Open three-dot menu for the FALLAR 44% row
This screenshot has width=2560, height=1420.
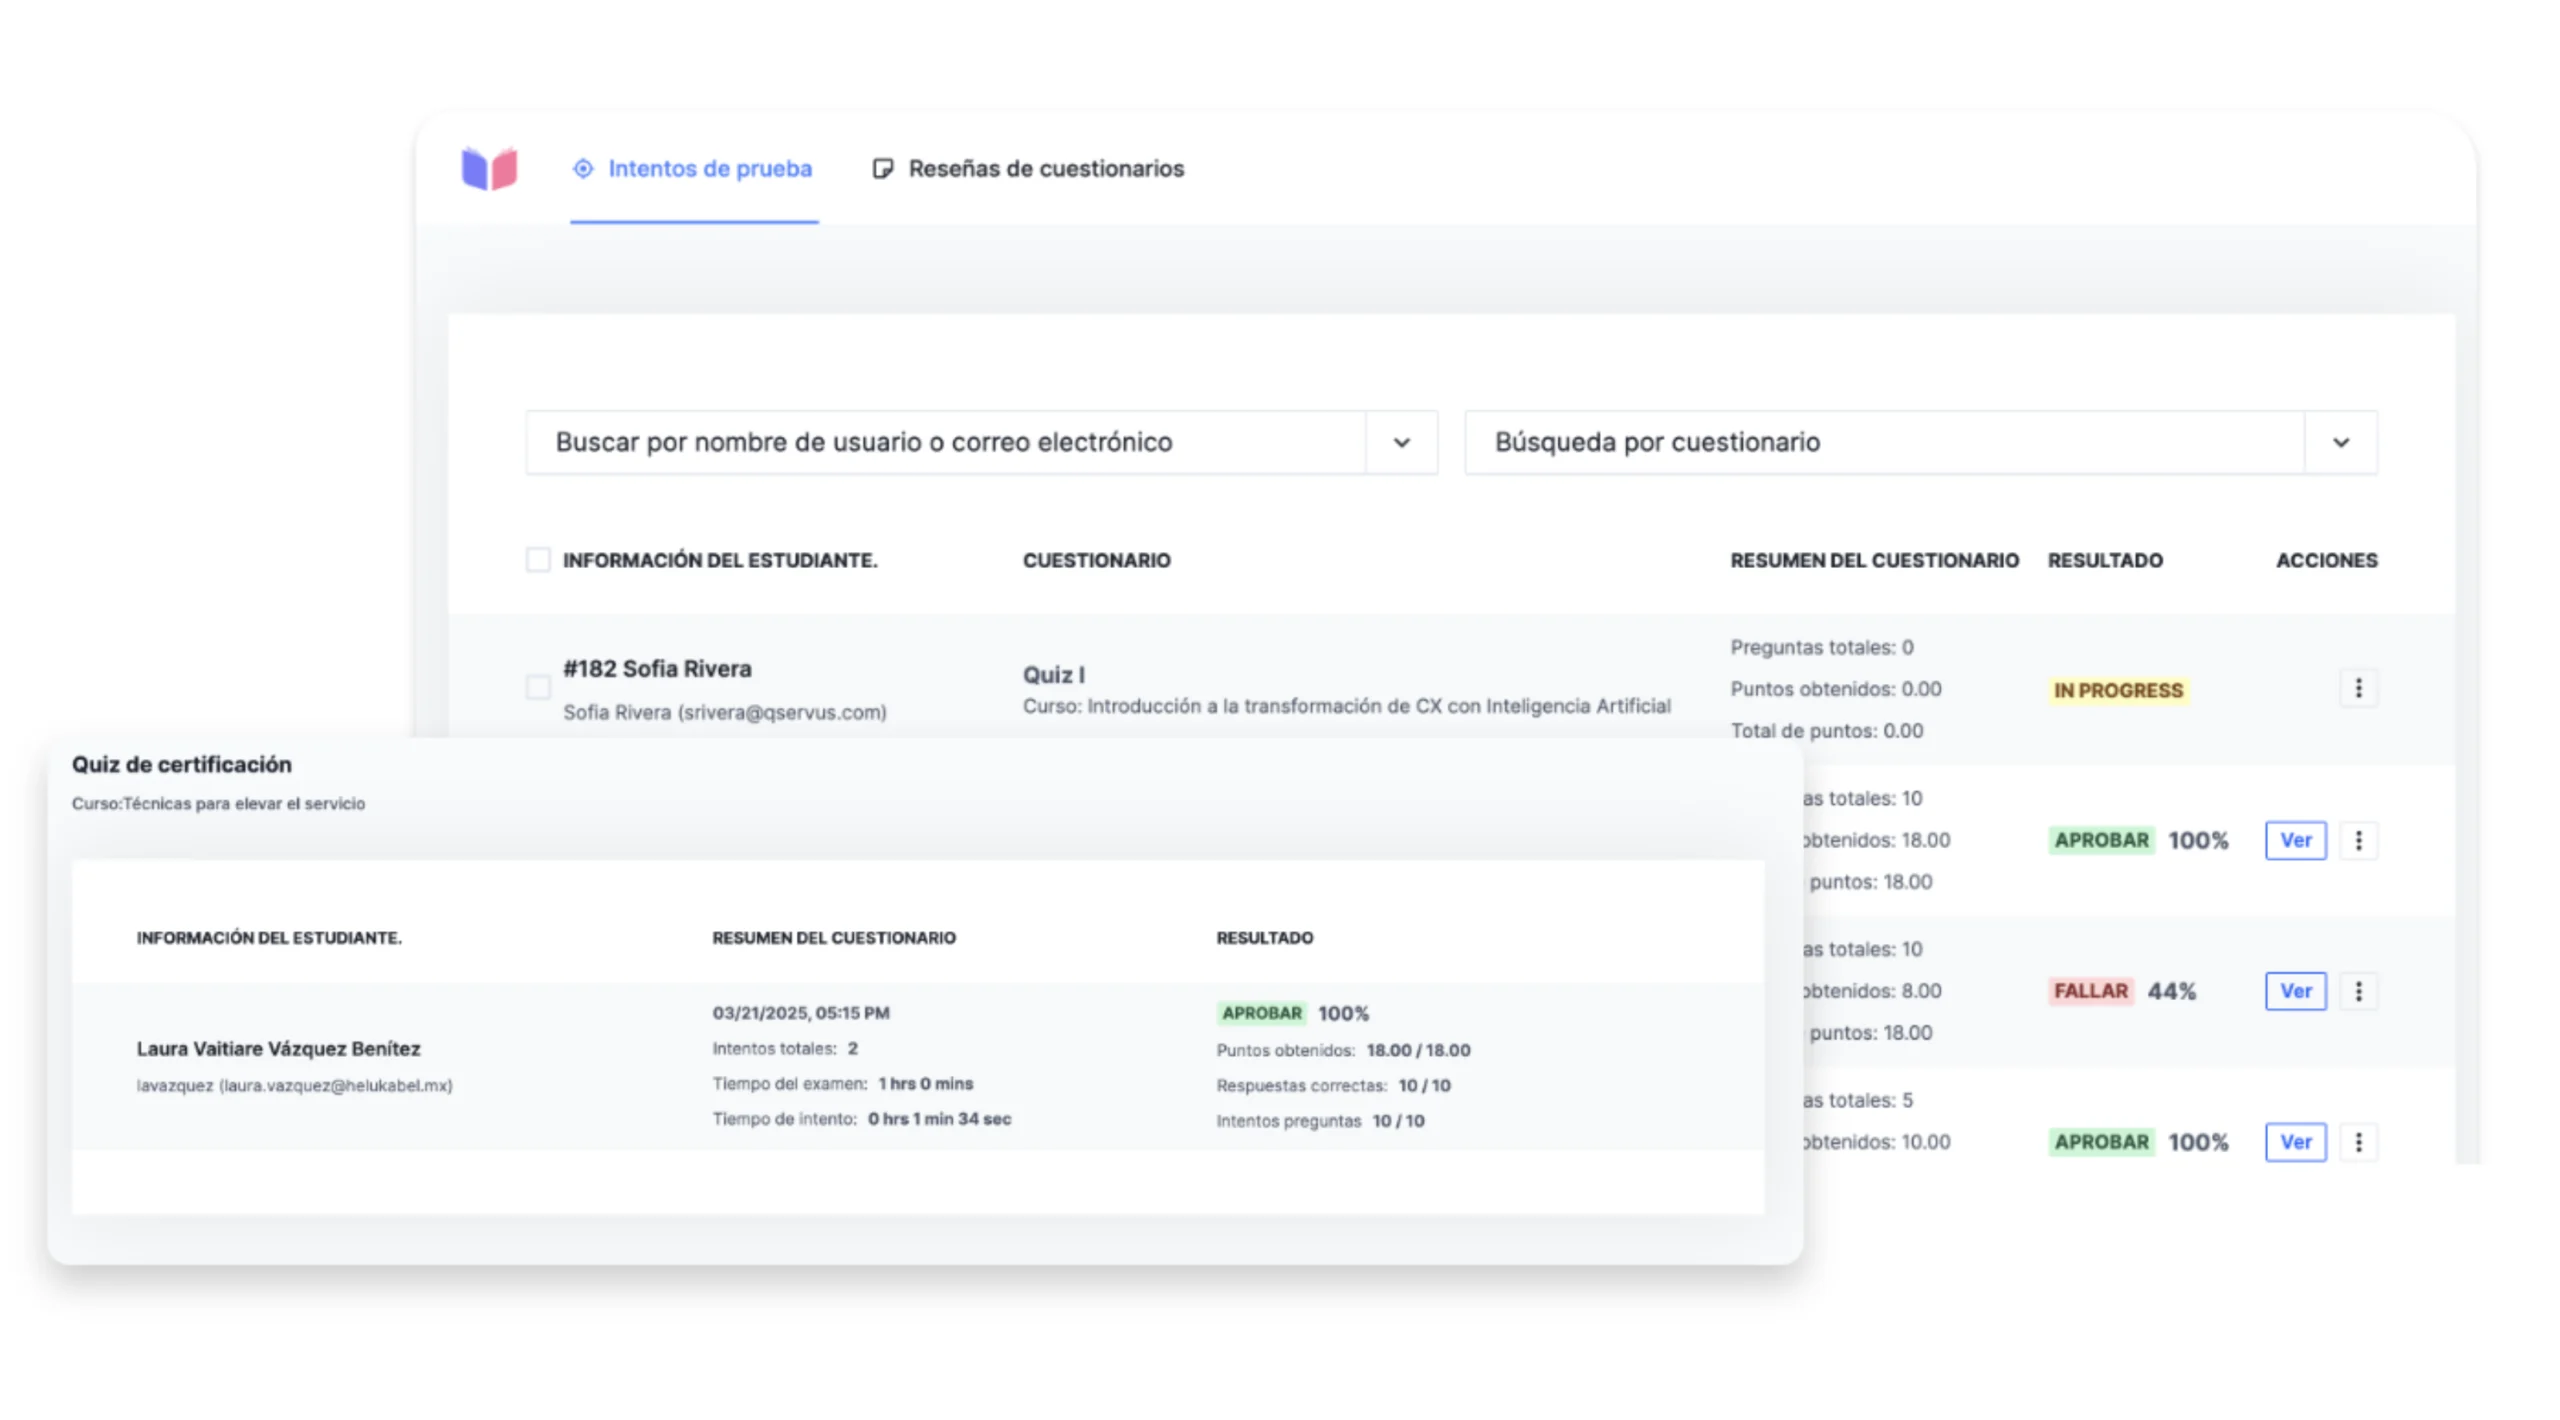[x=2358, y=991]
